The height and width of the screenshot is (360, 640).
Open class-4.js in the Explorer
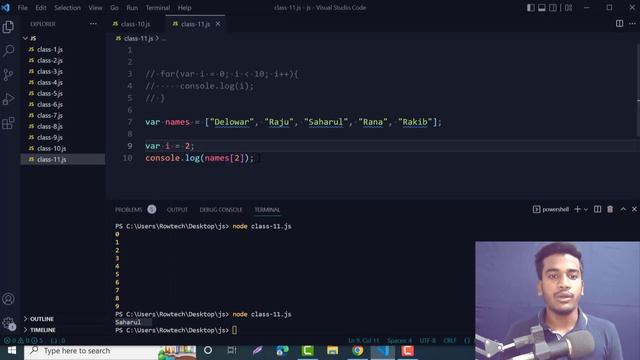click(x=63, y=82)
